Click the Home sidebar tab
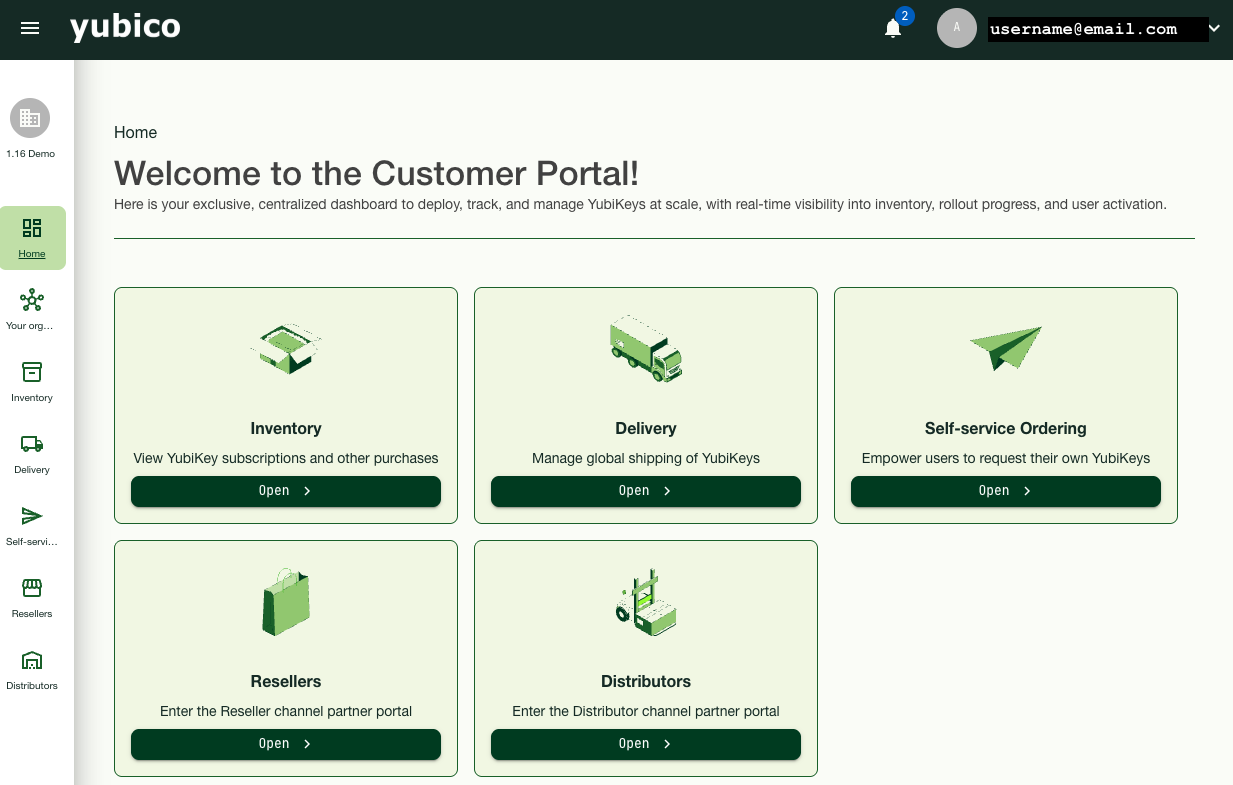 (x=32, y=238)
